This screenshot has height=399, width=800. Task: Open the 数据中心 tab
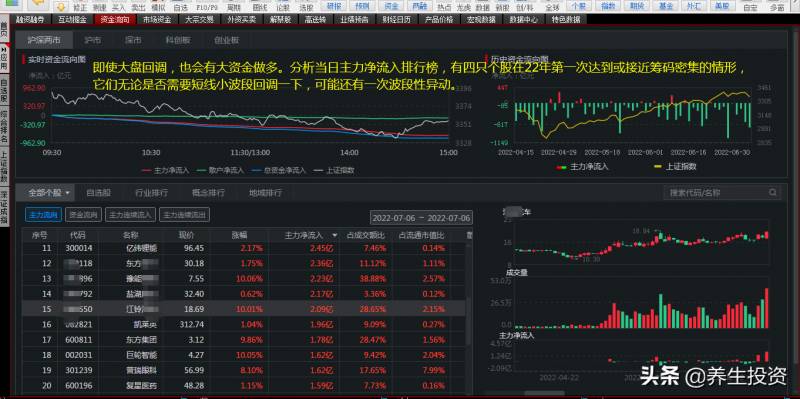point(523,19)
